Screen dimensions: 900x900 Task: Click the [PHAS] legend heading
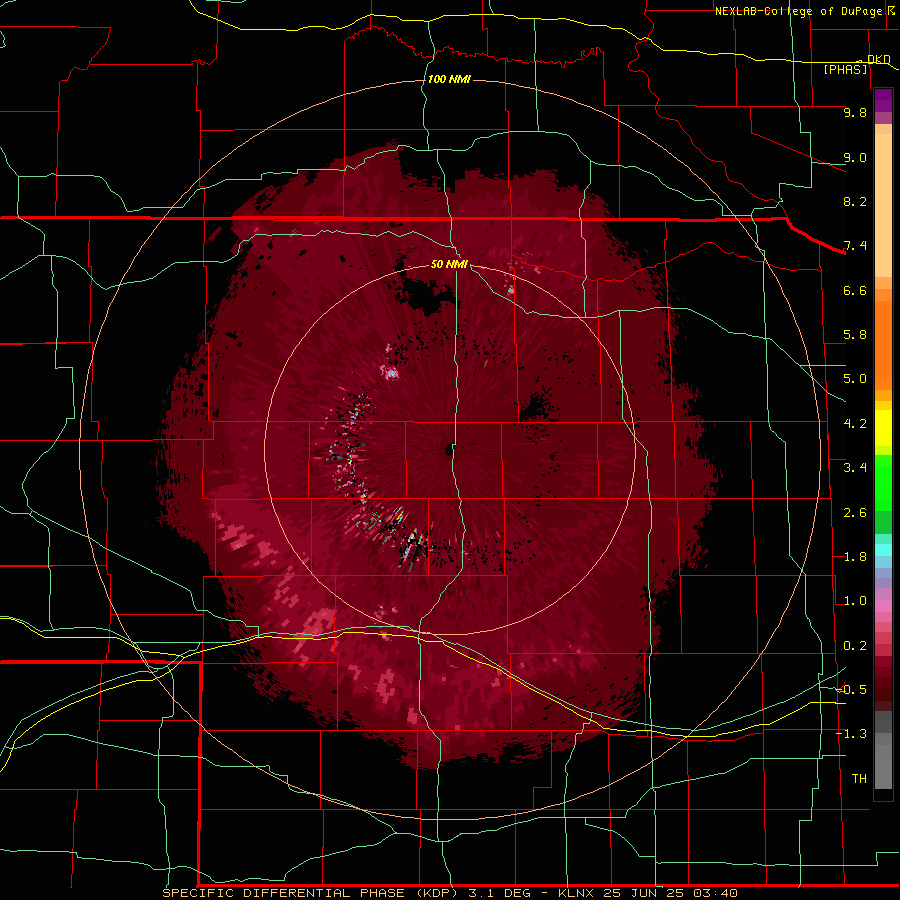845,69
